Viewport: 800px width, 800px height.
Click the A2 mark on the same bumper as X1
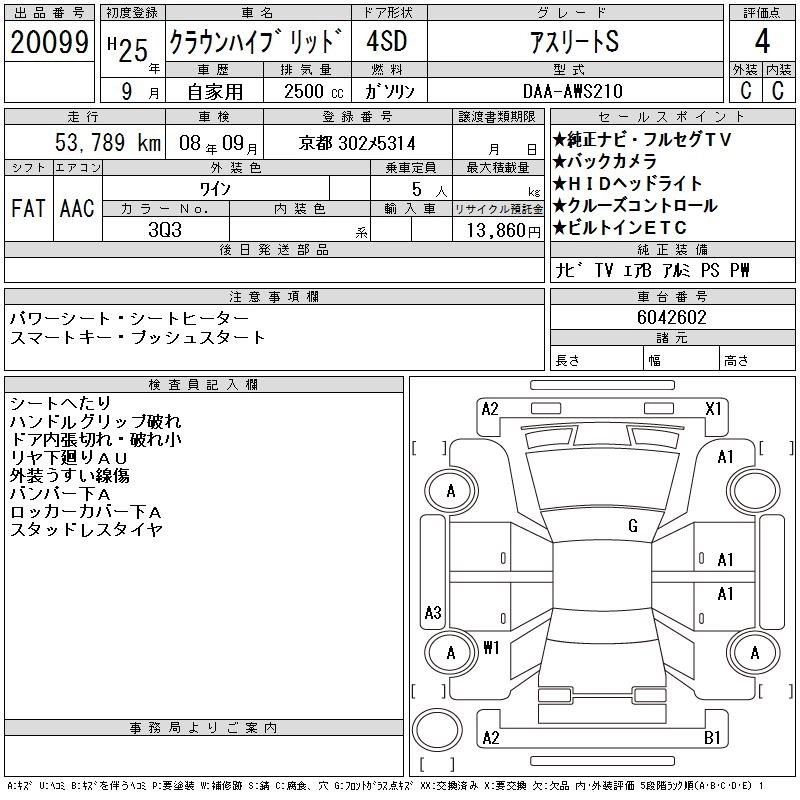click(490, 408)
